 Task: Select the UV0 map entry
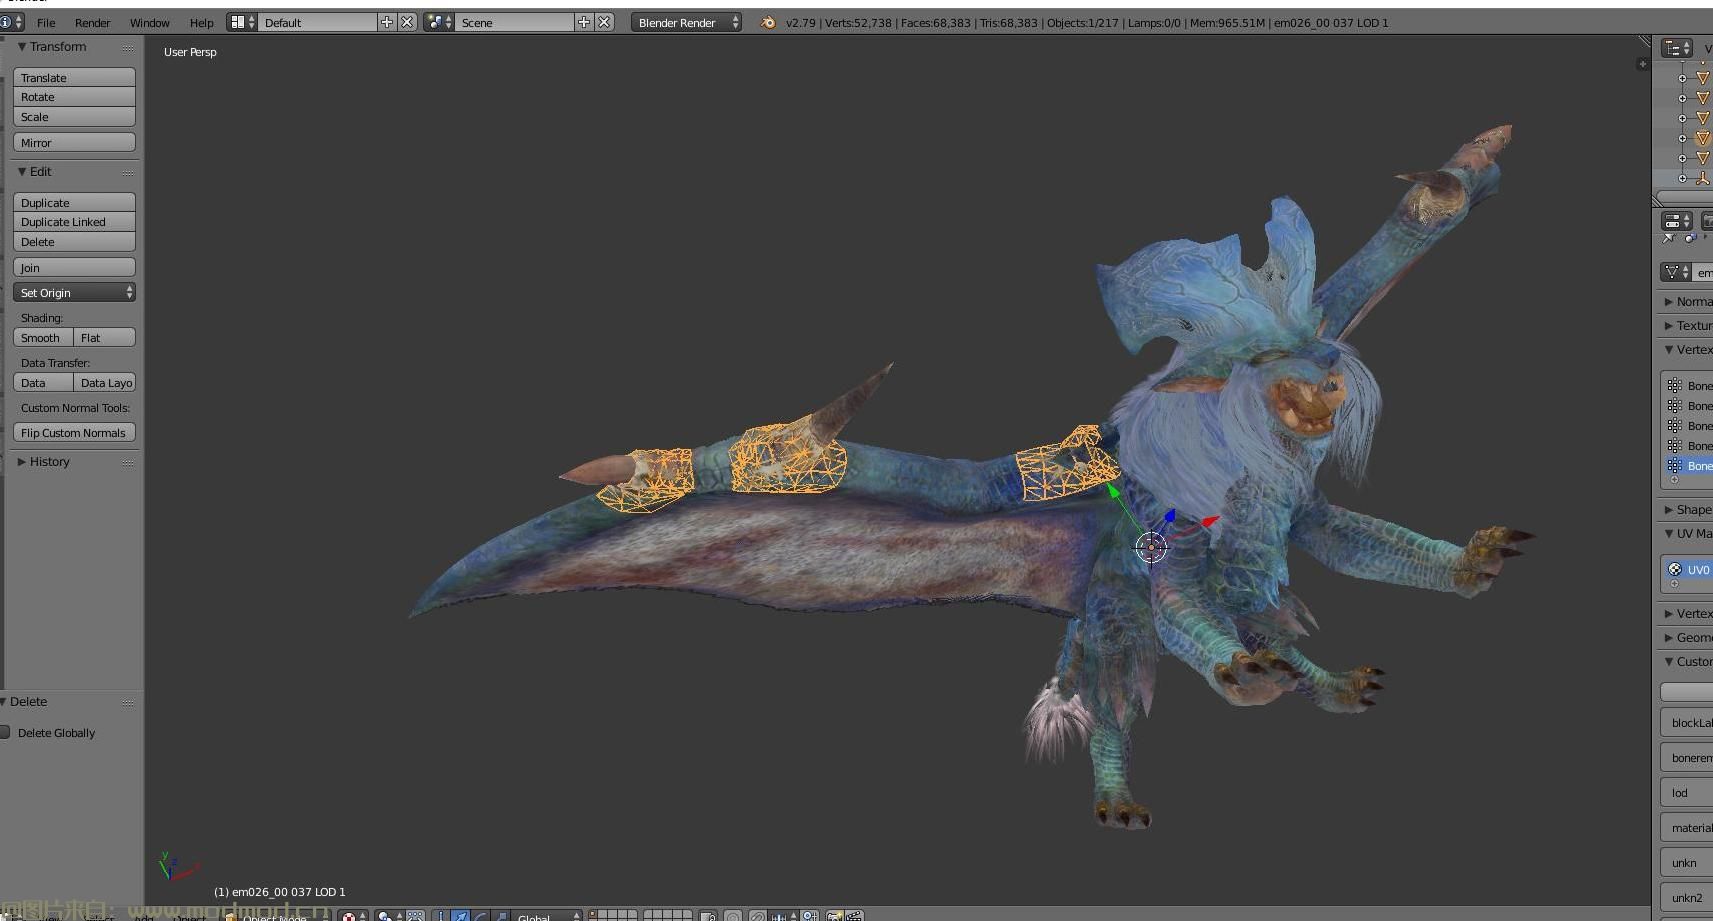coord(1688,569)
